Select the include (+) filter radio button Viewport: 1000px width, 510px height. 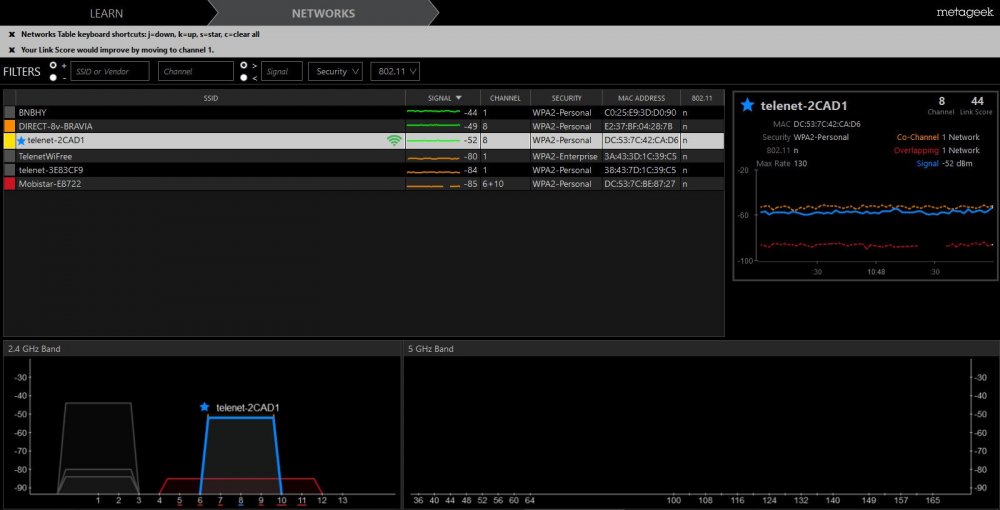click(x=52, y=65)
